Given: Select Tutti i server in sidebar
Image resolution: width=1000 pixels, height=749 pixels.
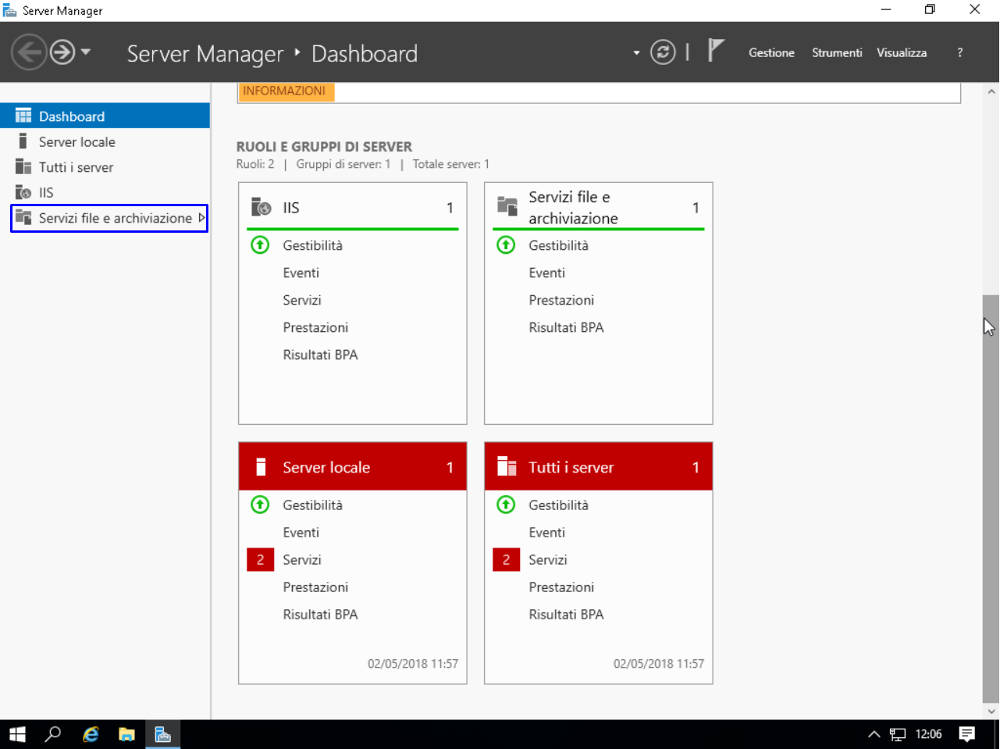Looking at the screenshot, I should [105, 167].
